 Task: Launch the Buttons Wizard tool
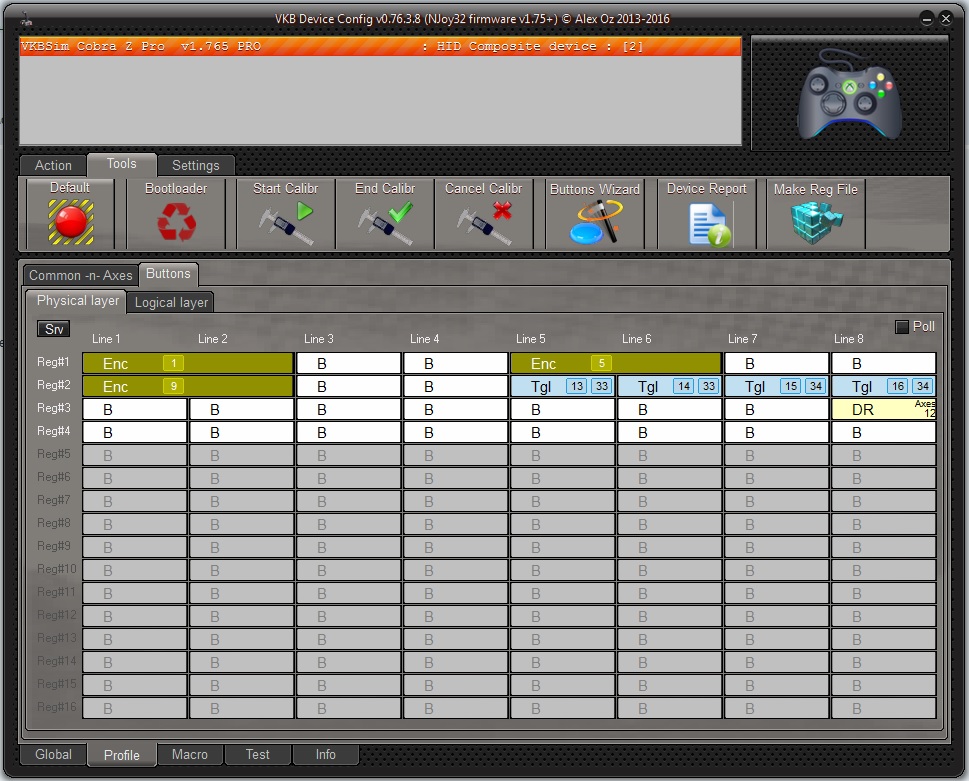pos(595,222)
